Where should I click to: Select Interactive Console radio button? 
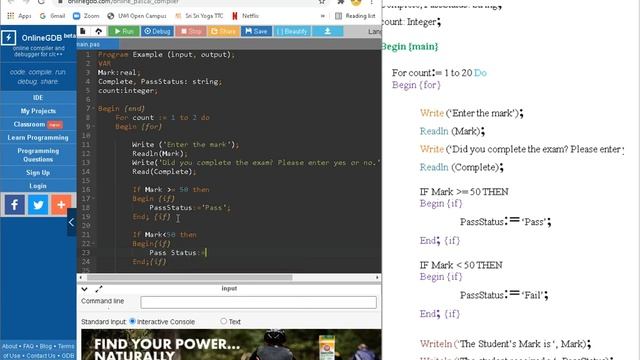tap(132, 321)
